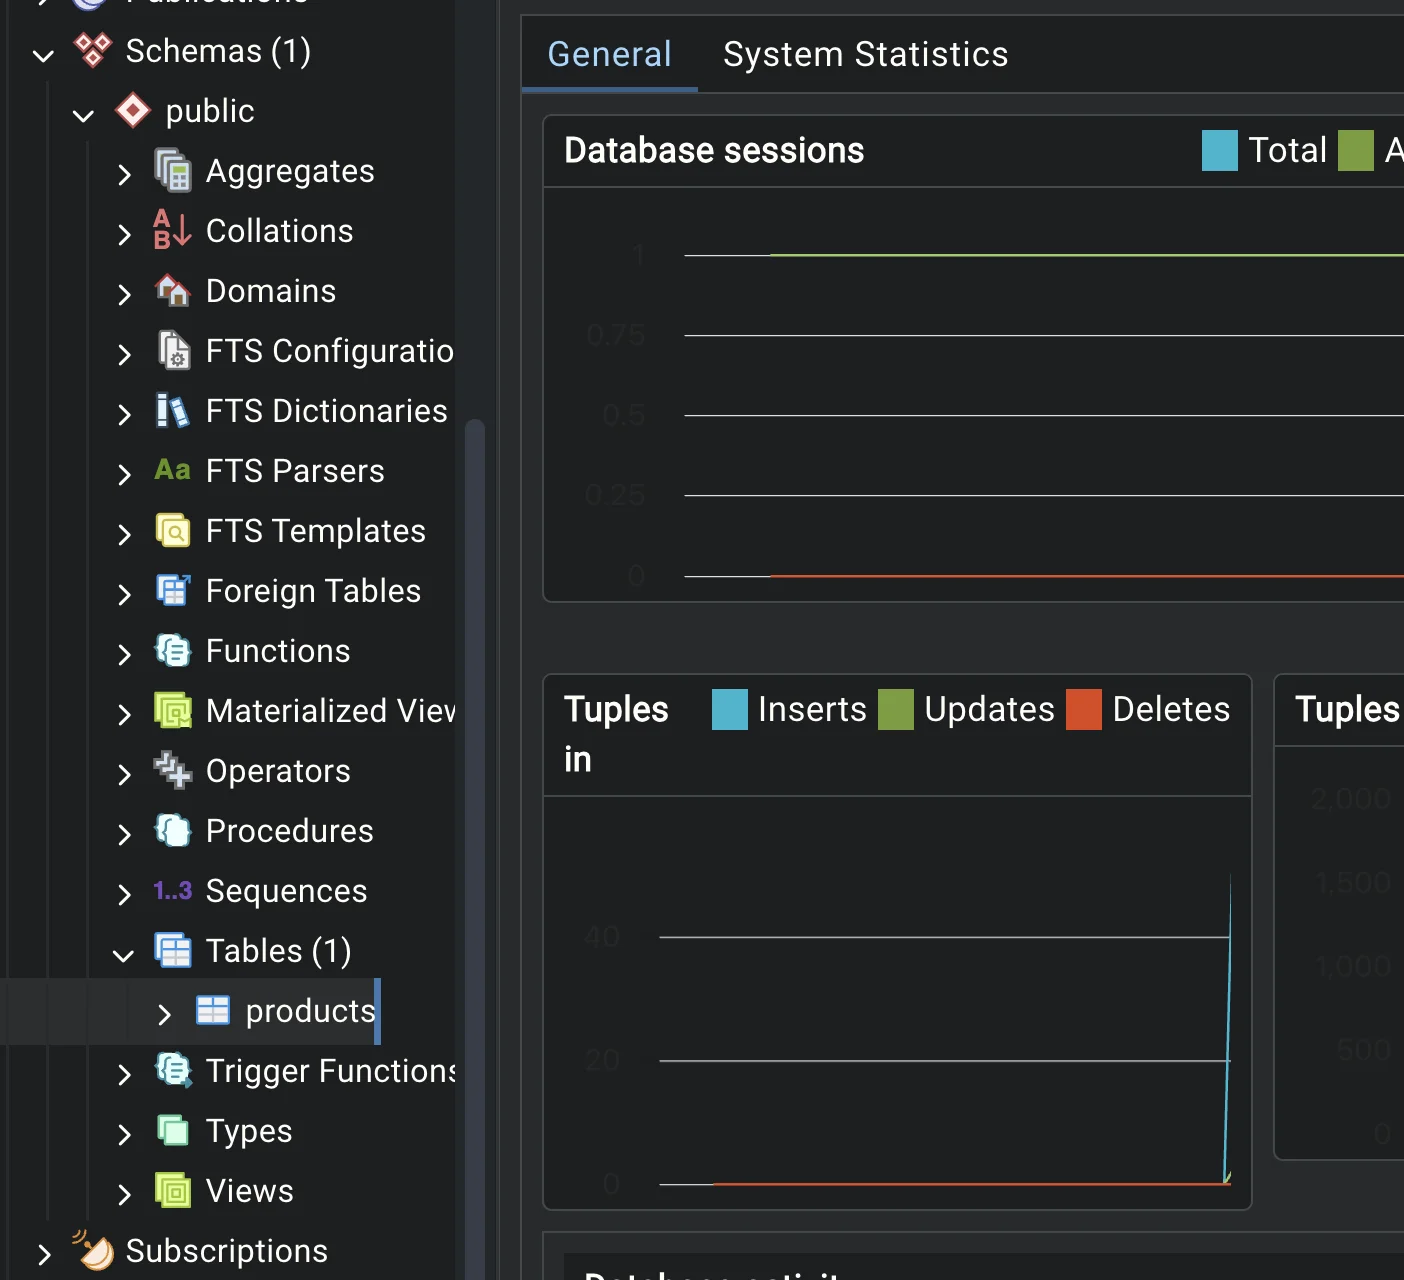Click the Types icon

[173, 1130]
